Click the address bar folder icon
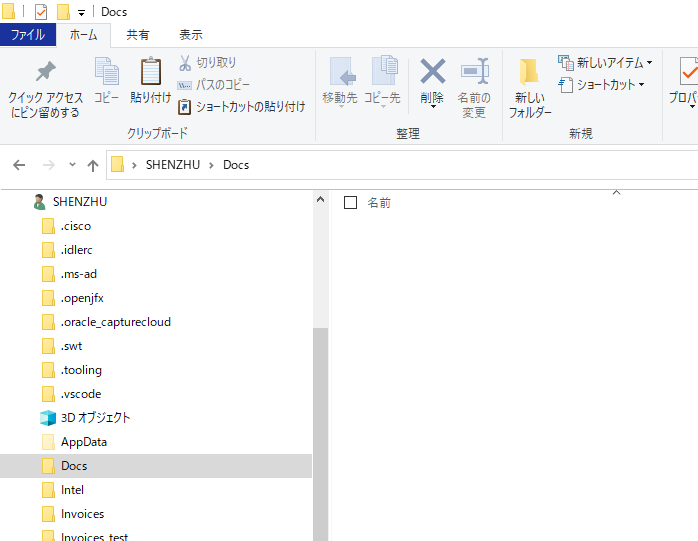 pos(118,164)
